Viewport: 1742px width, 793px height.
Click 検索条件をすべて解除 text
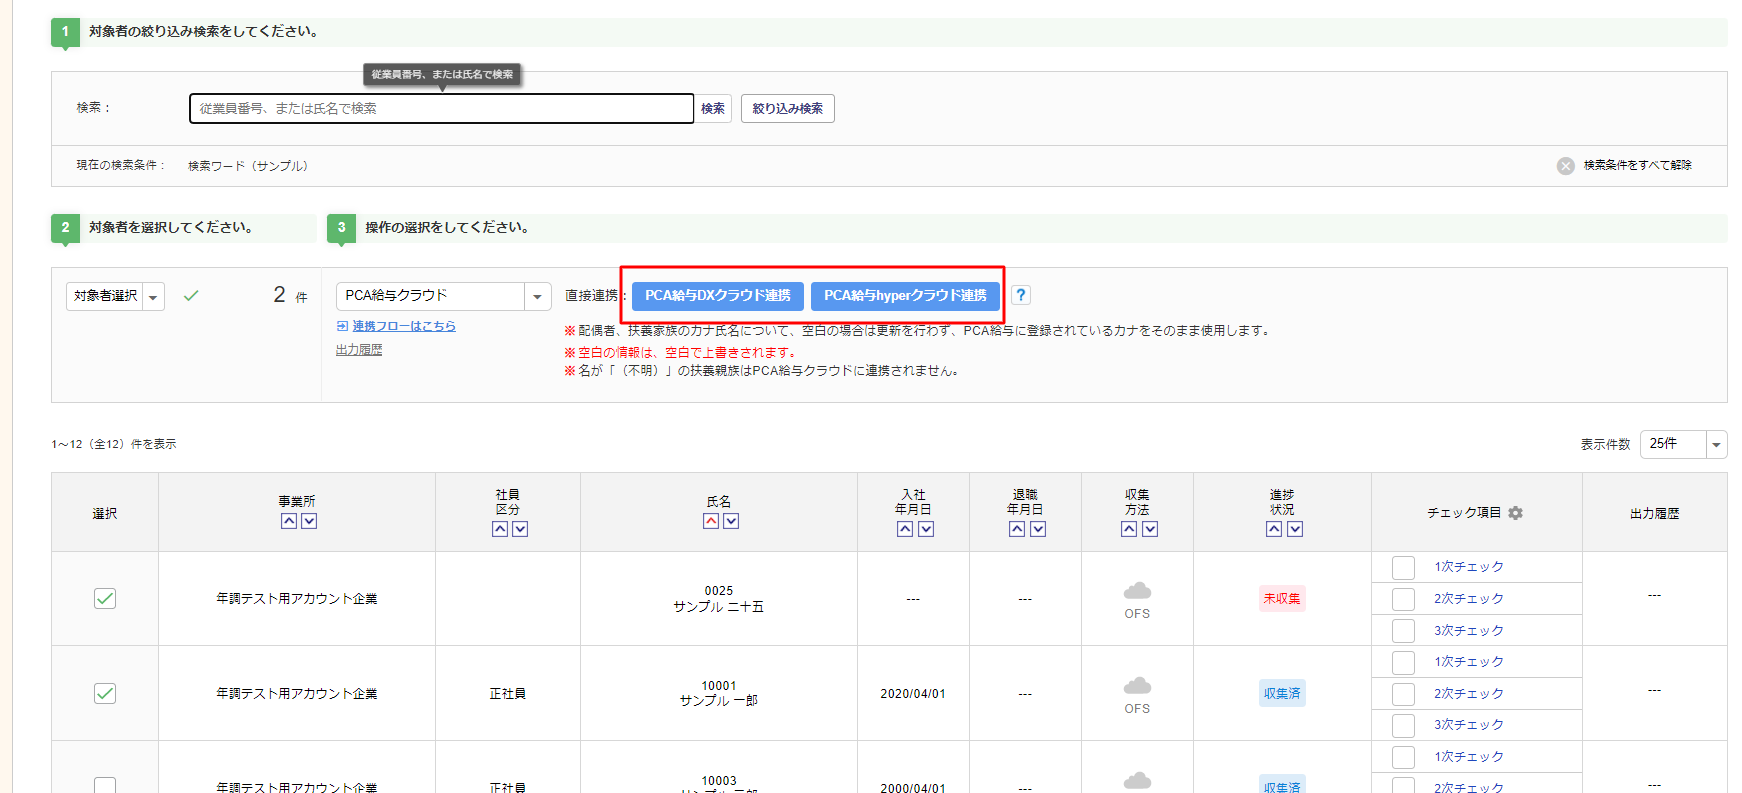click(x=1638, y=165)
